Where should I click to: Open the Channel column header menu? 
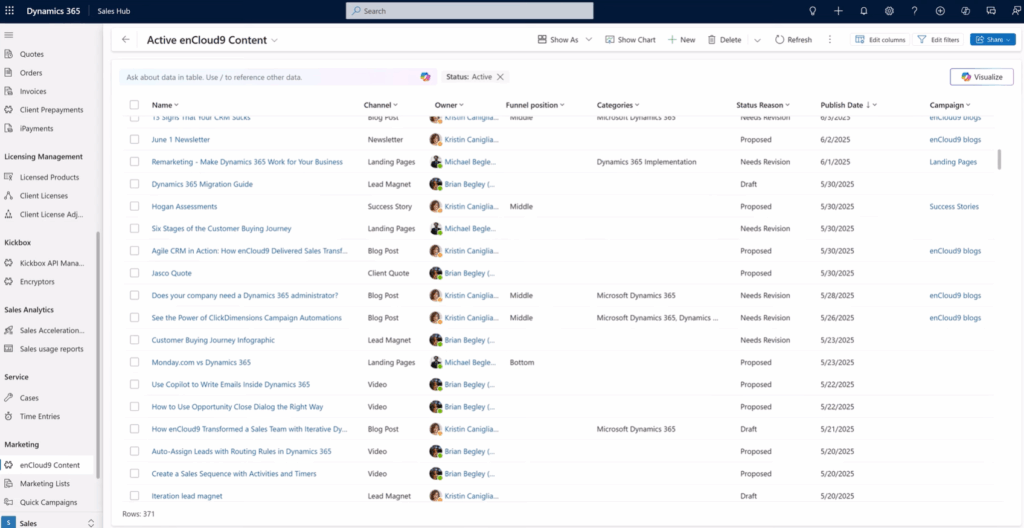(381, 105)
